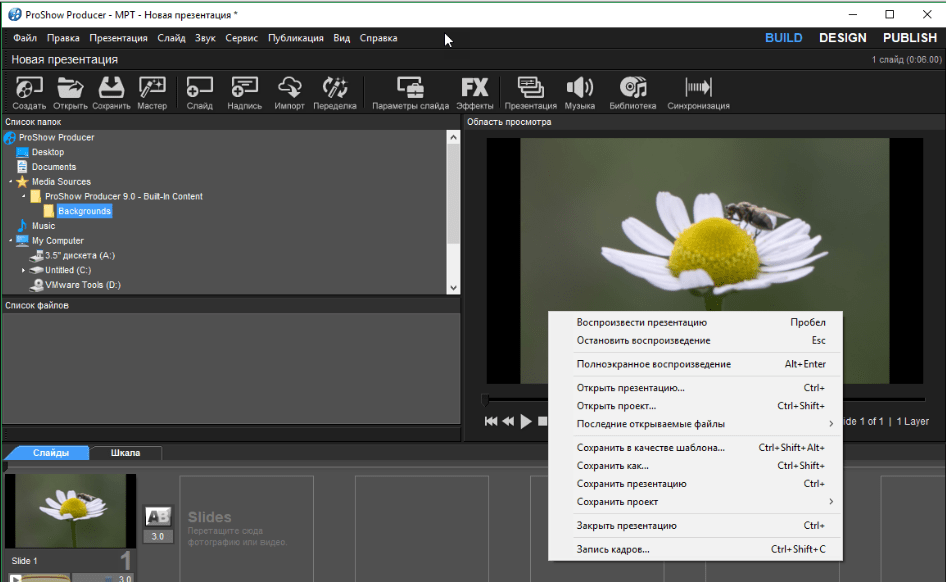
Task: Expand the Сохранить проект submenu
Action: coord(617,502)
